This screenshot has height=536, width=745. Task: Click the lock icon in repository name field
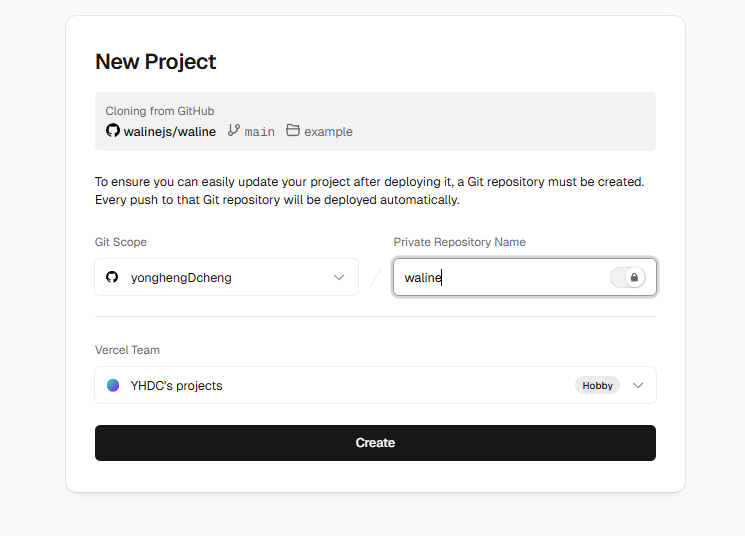[x=634, y=277]
